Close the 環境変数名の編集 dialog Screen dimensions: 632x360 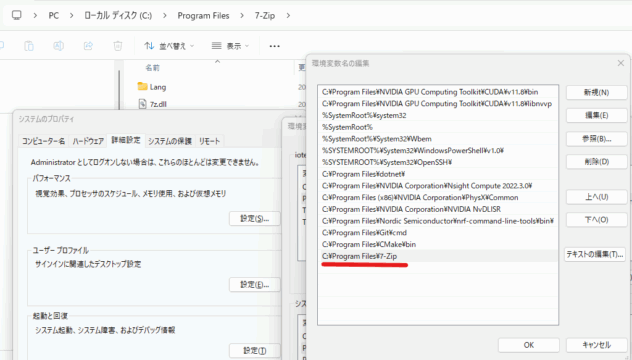click(621, 63)
